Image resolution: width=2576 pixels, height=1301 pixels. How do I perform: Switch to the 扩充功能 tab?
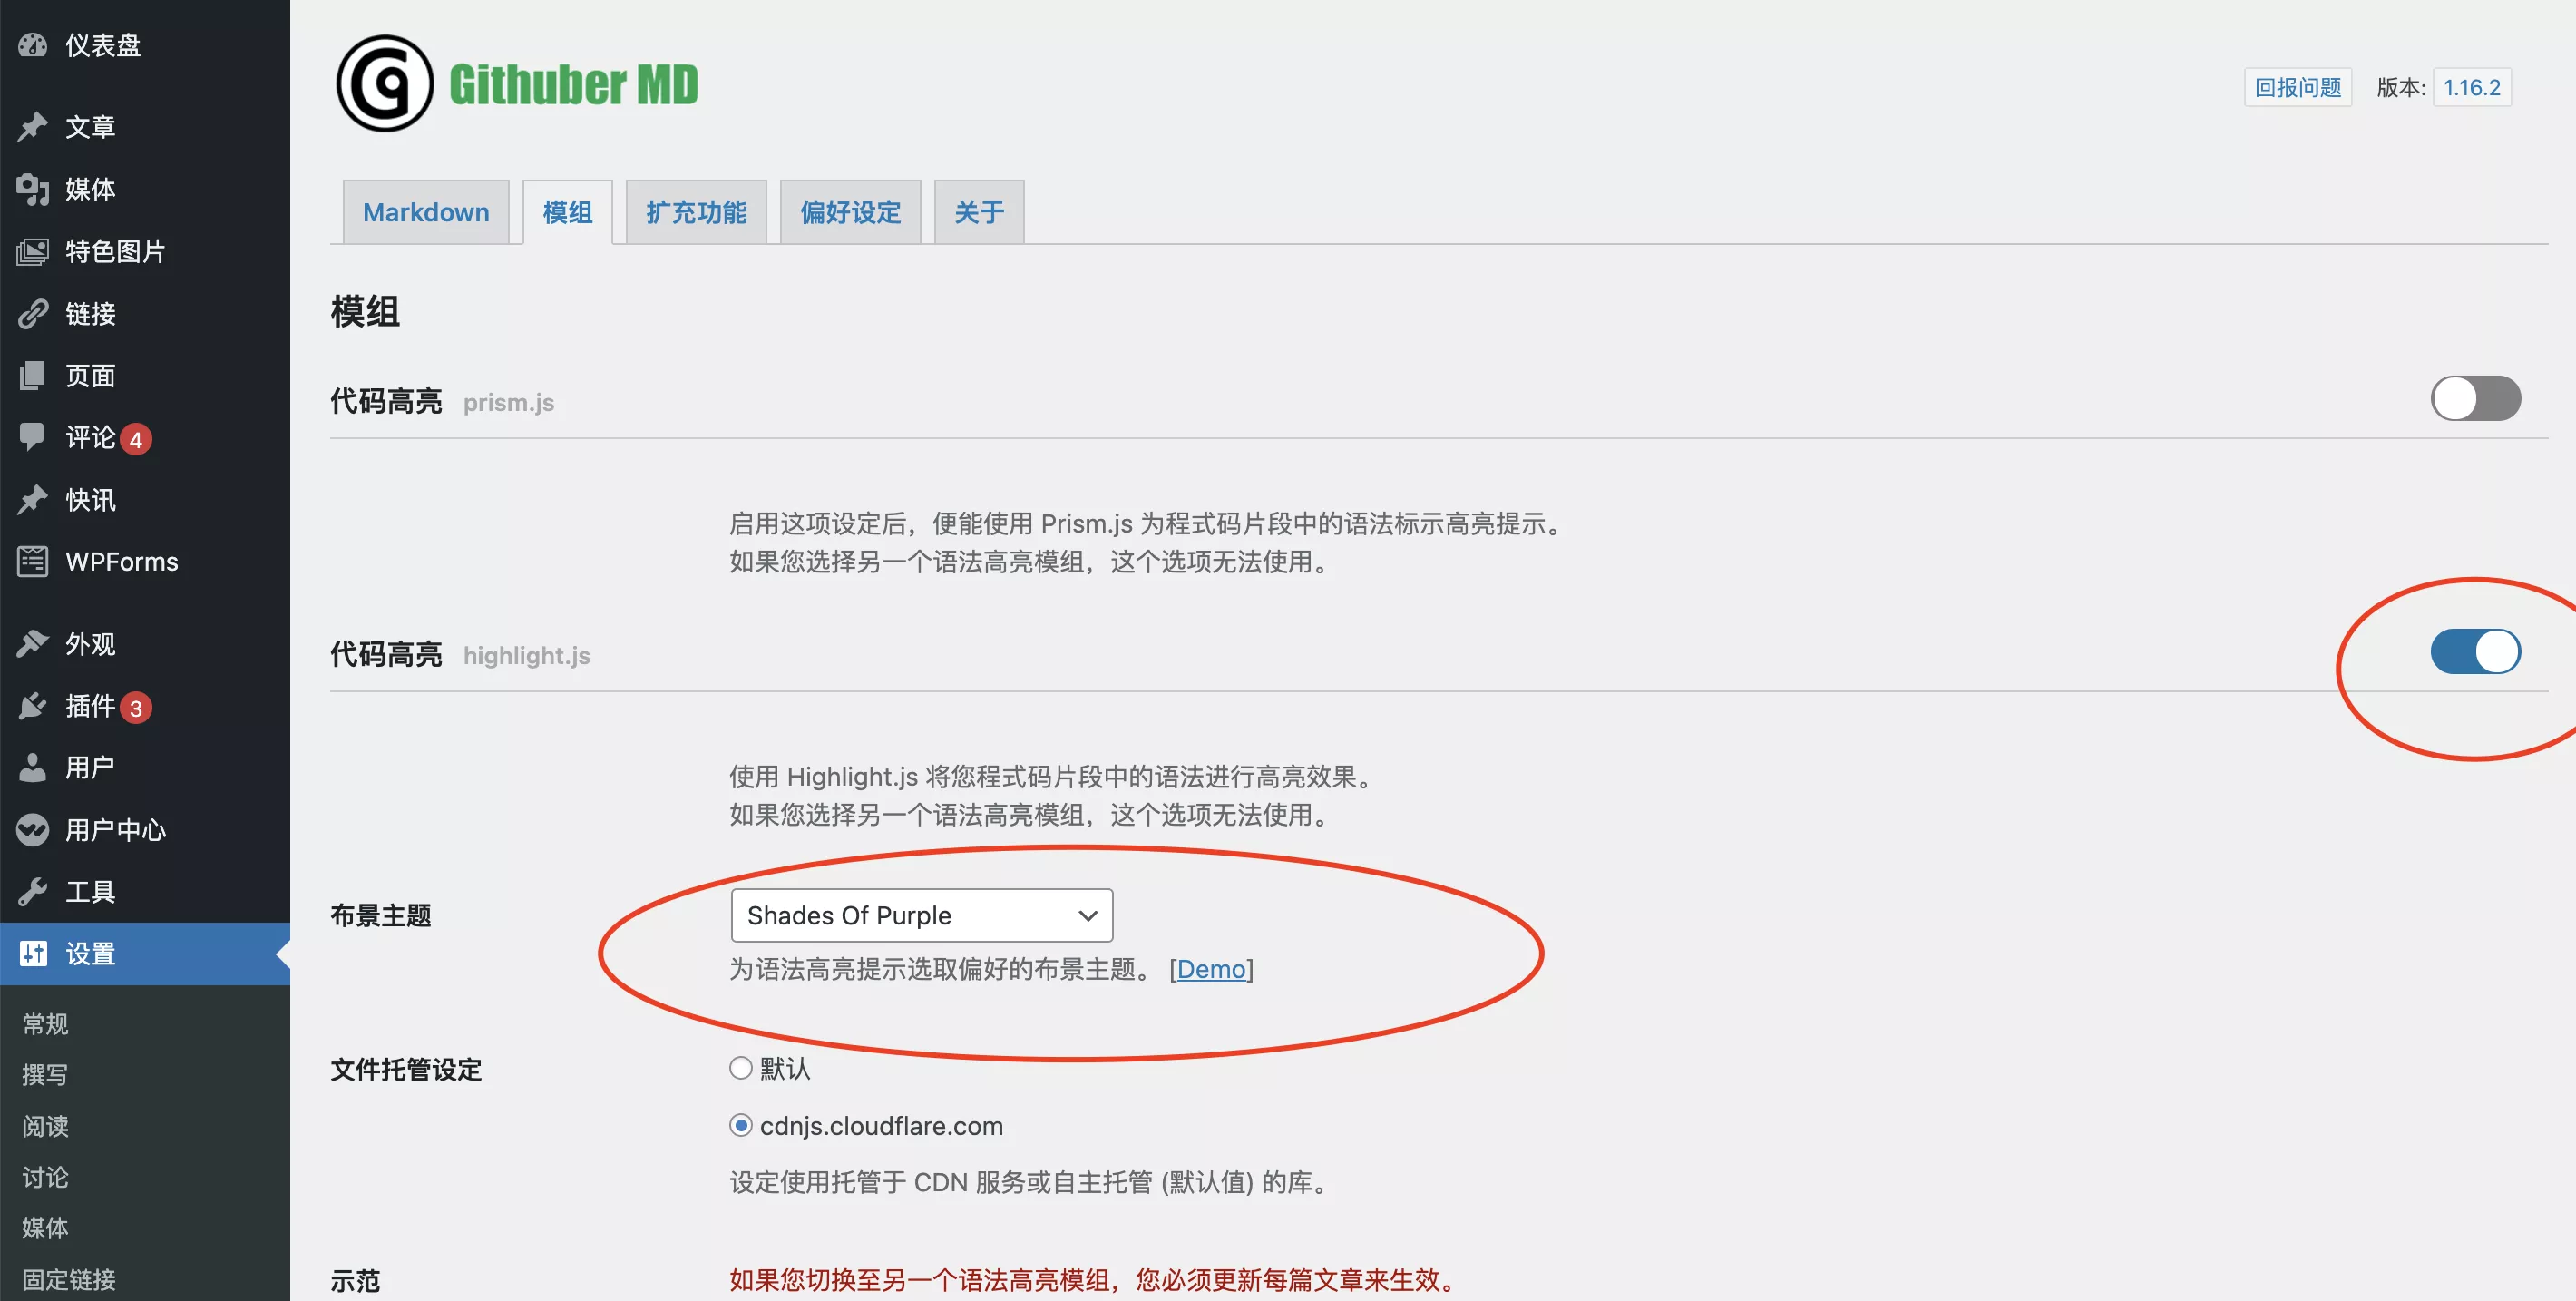click(x=696, y=212)
